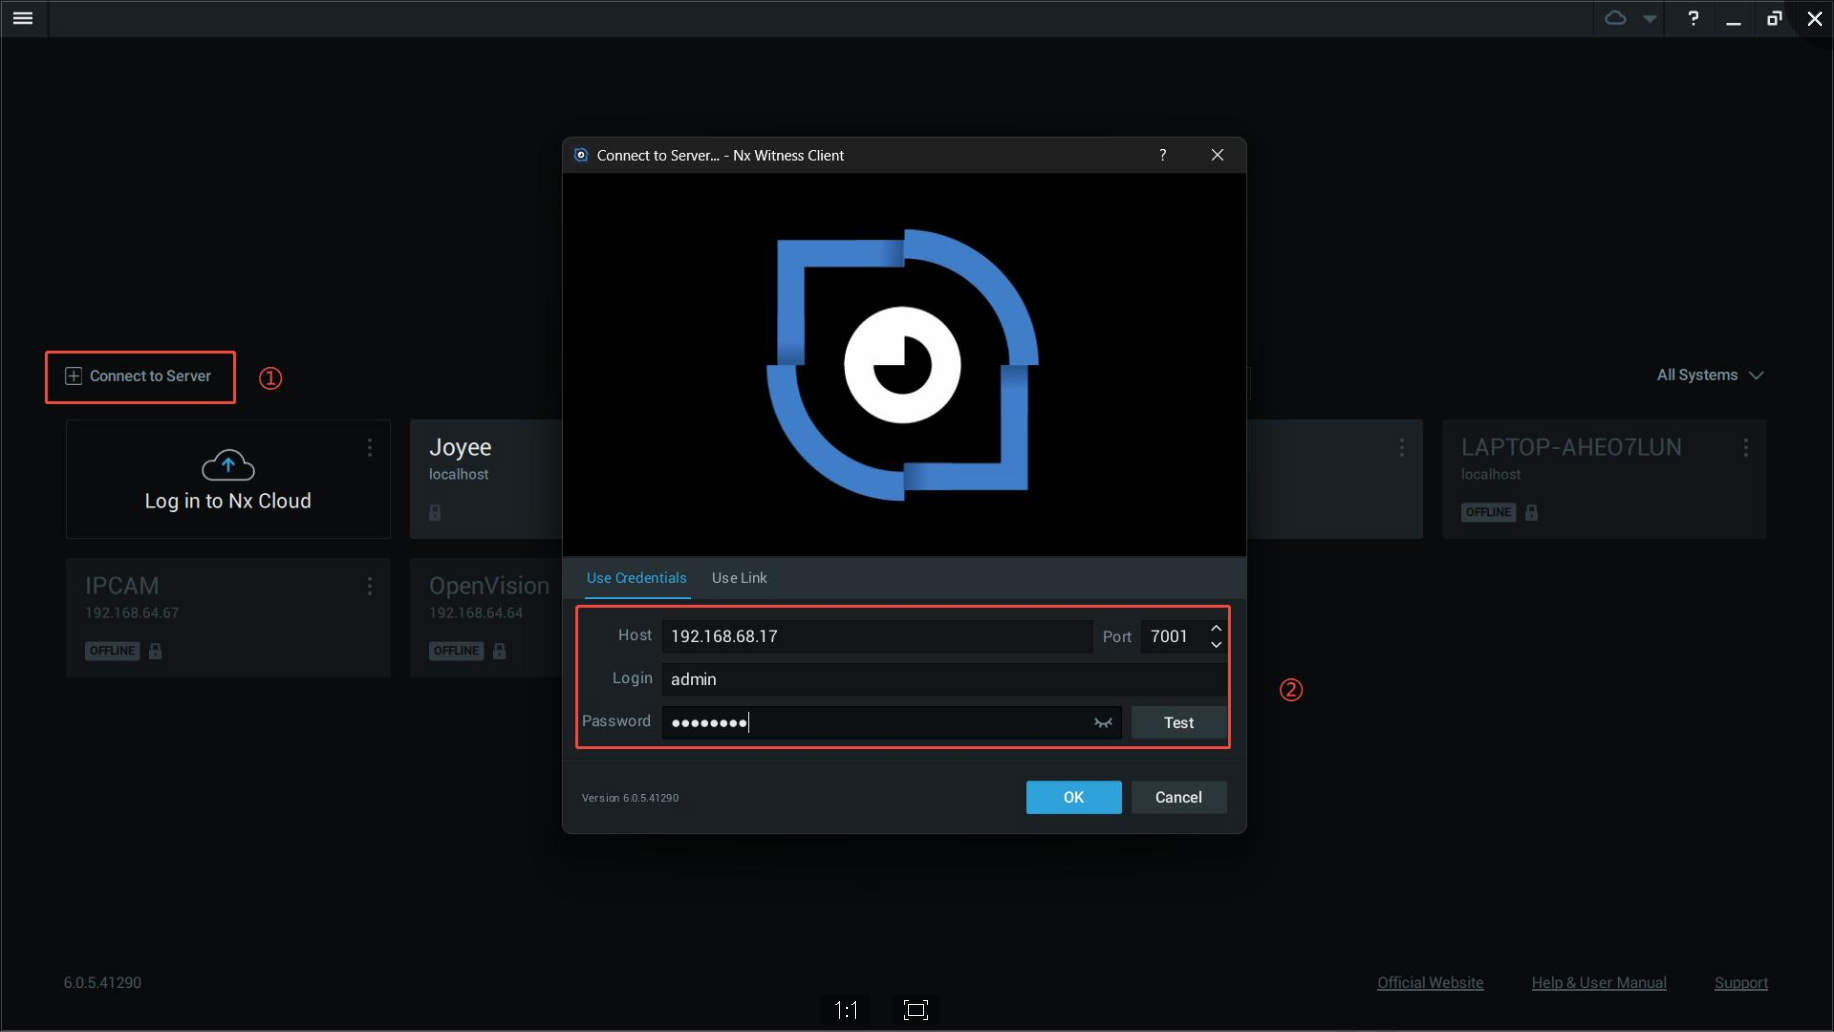Screen dimensions: 1834x1032
Task: Open options menu on Log in to Nx Cloud tile
Action: pyautogui.click(x=370, y=448)
